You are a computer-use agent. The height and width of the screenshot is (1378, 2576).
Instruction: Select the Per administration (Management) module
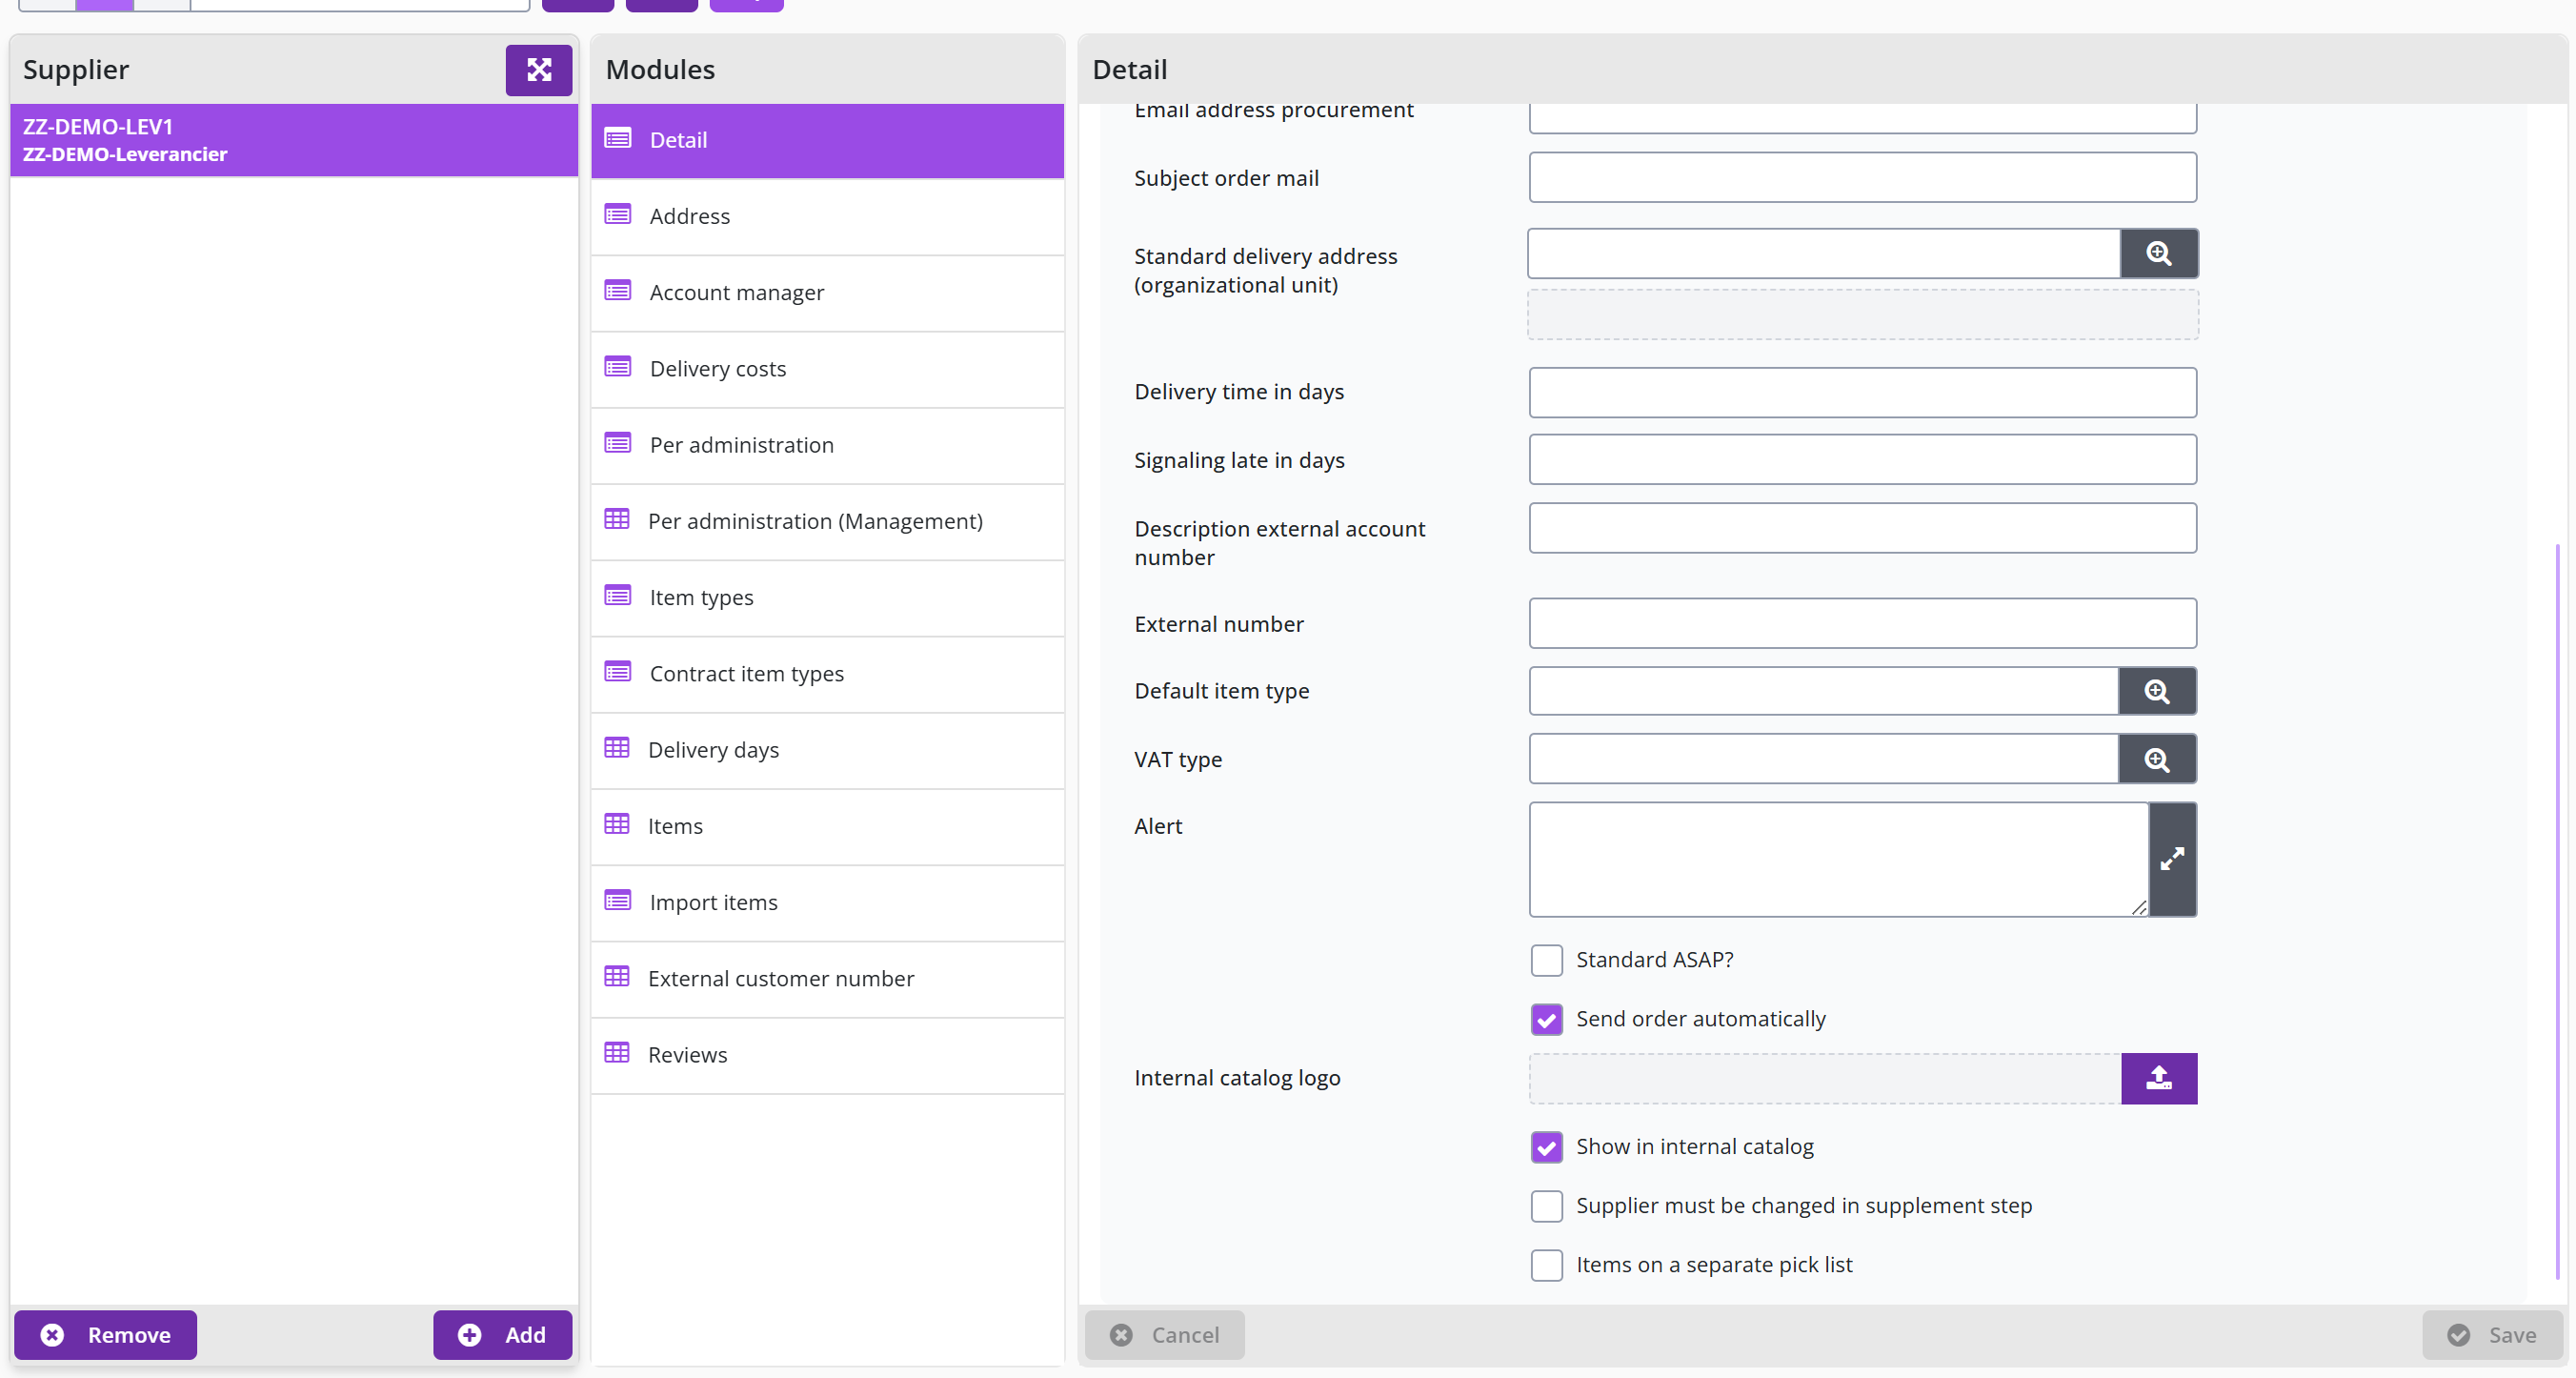click(x=827, y=521)
